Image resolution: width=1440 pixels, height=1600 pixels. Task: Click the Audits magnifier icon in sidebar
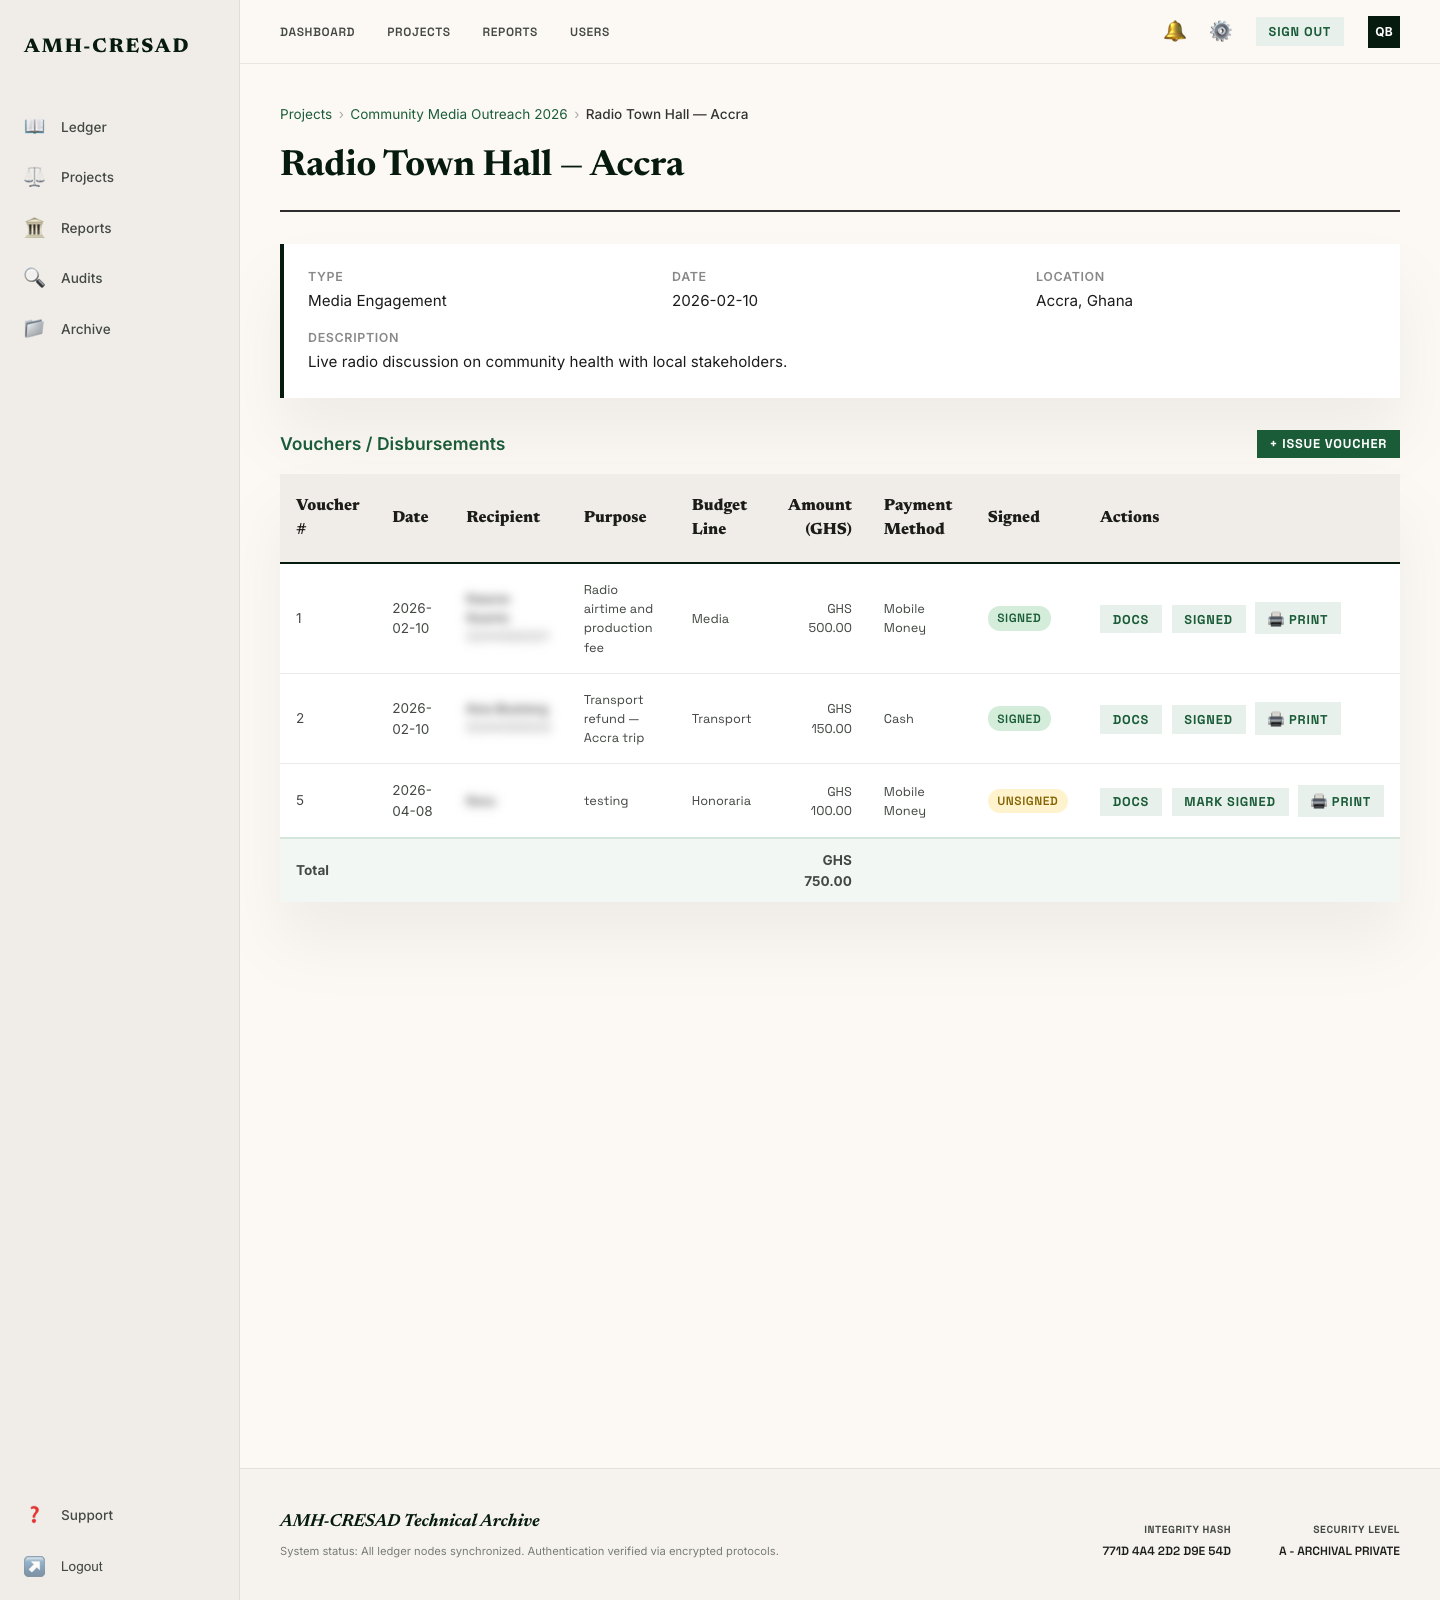pos(35,278)
